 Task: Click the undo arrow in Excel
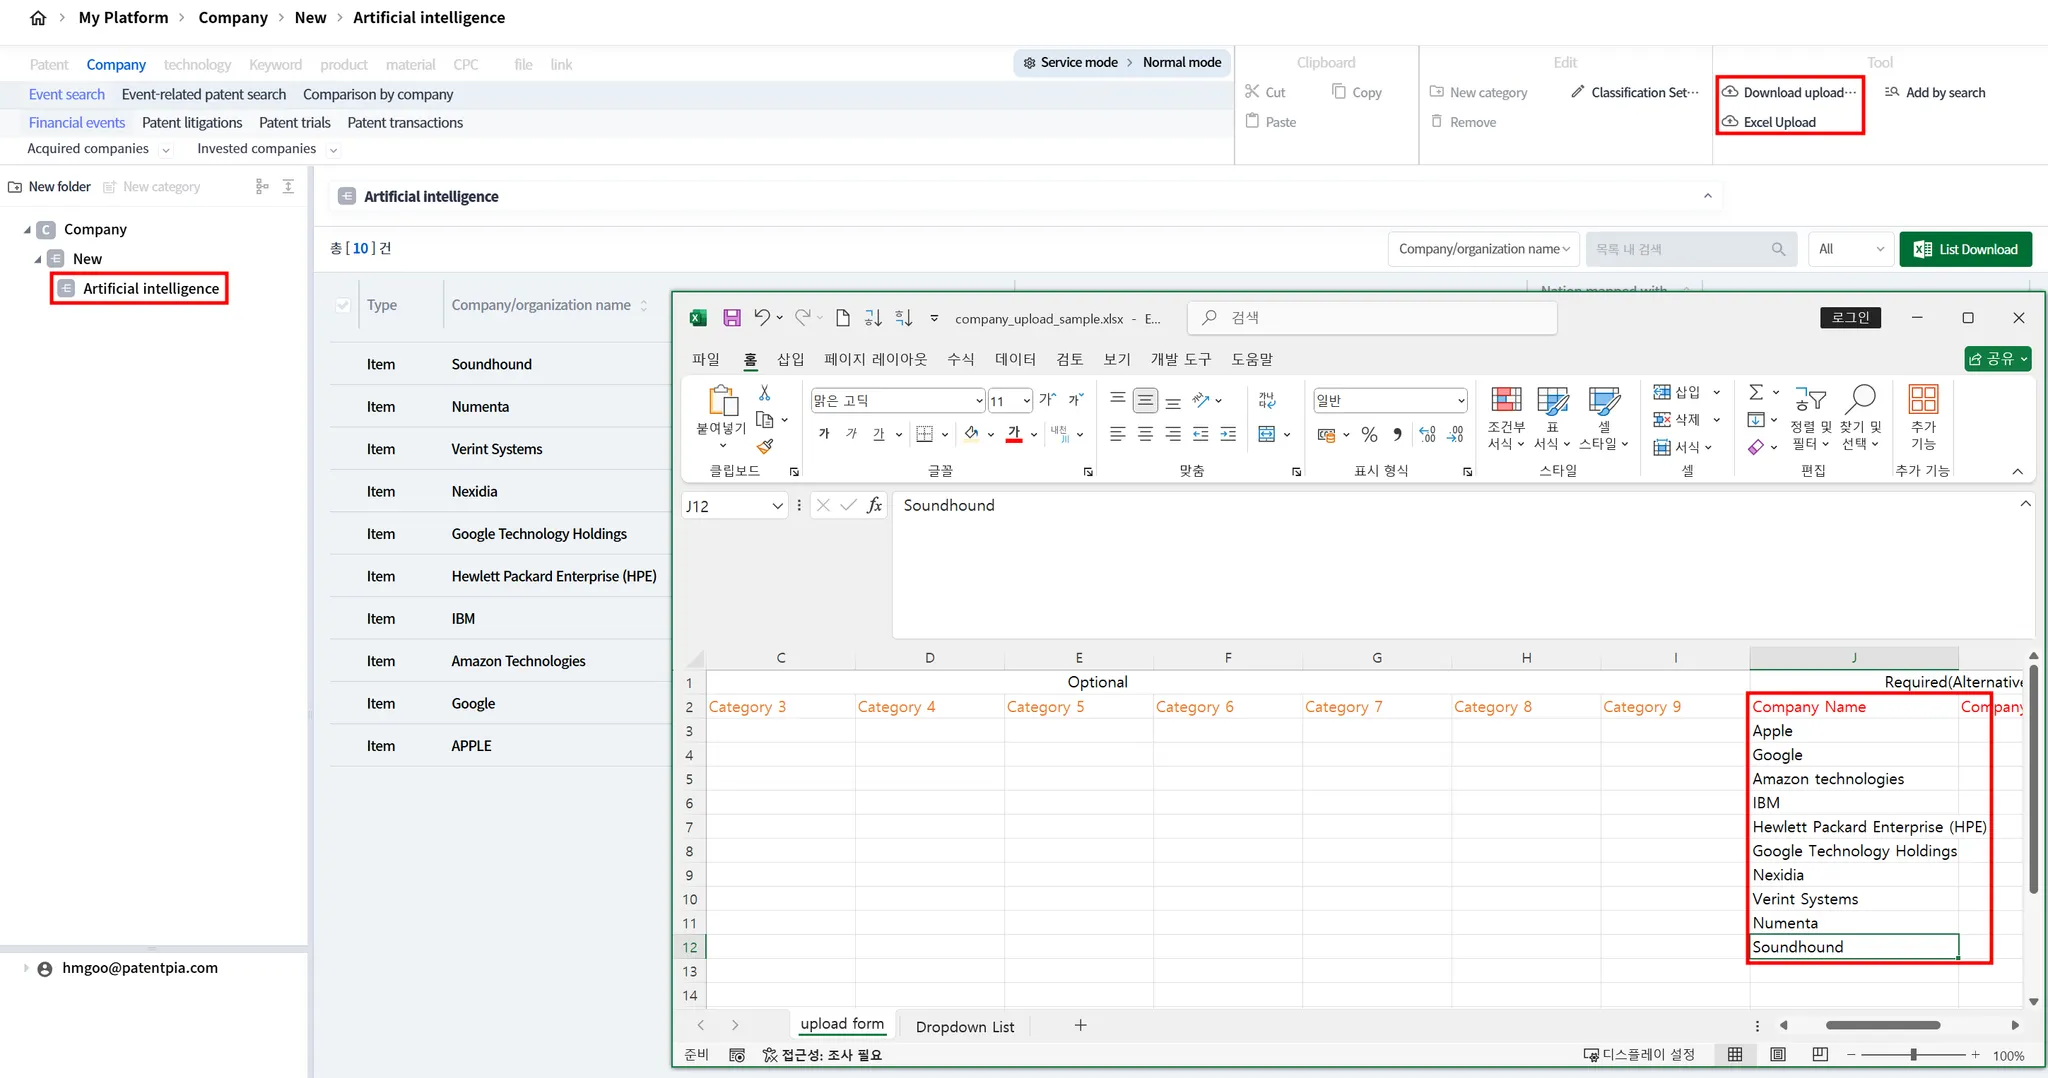point(762,318)
